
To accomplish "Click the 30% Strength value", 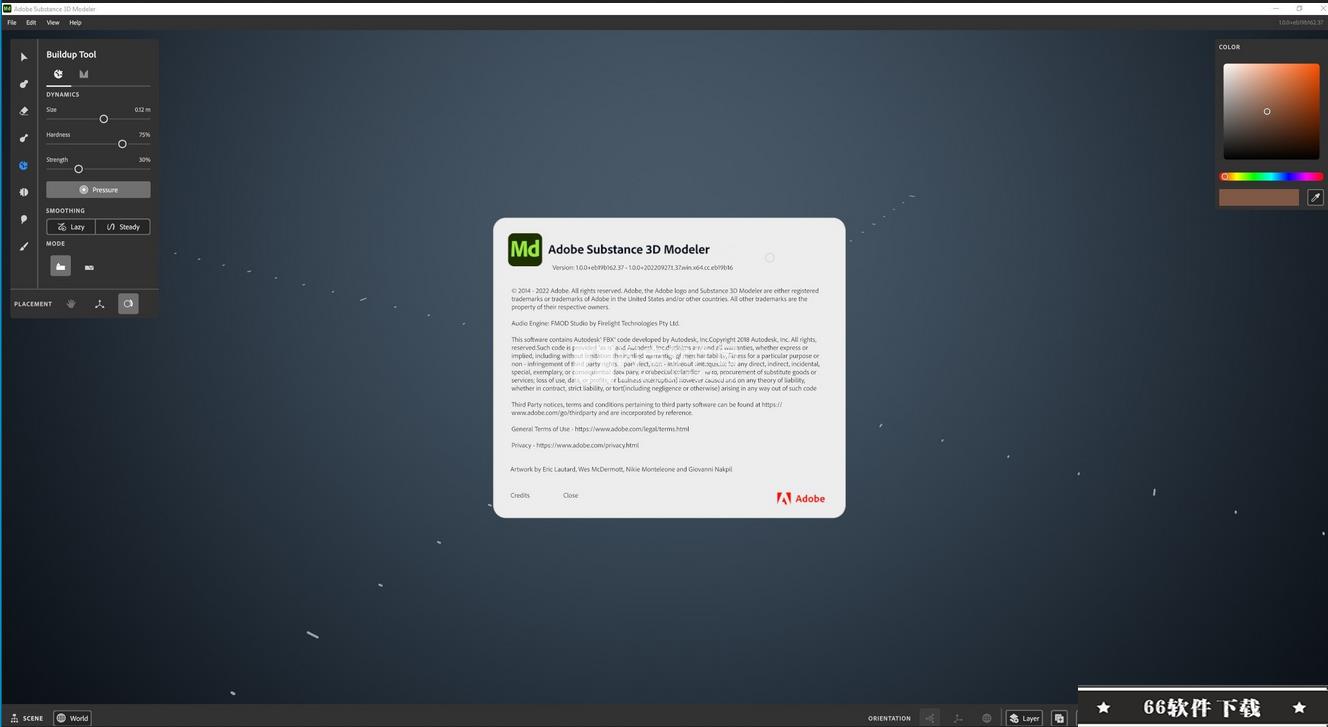I will [144, 160].
